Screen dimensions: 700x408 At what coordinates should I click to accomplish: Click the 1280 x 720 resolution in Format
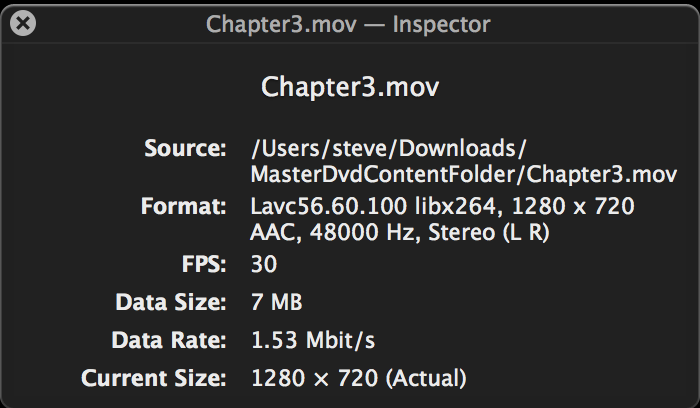[x=573, y=206]
